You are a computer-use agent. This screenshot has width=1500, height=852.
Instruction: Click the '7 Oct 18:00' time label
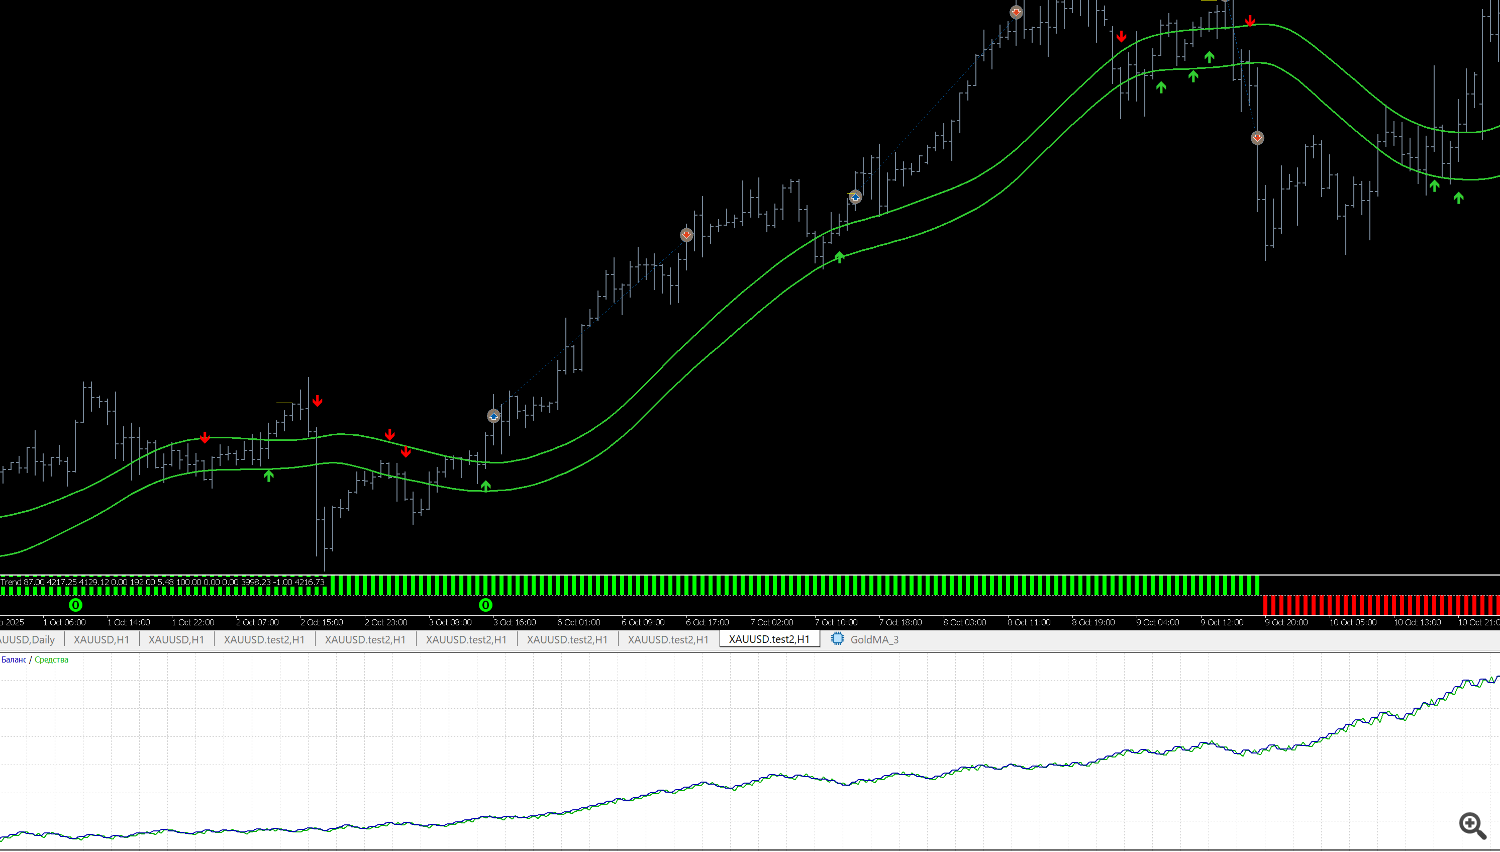coord(900,623)
